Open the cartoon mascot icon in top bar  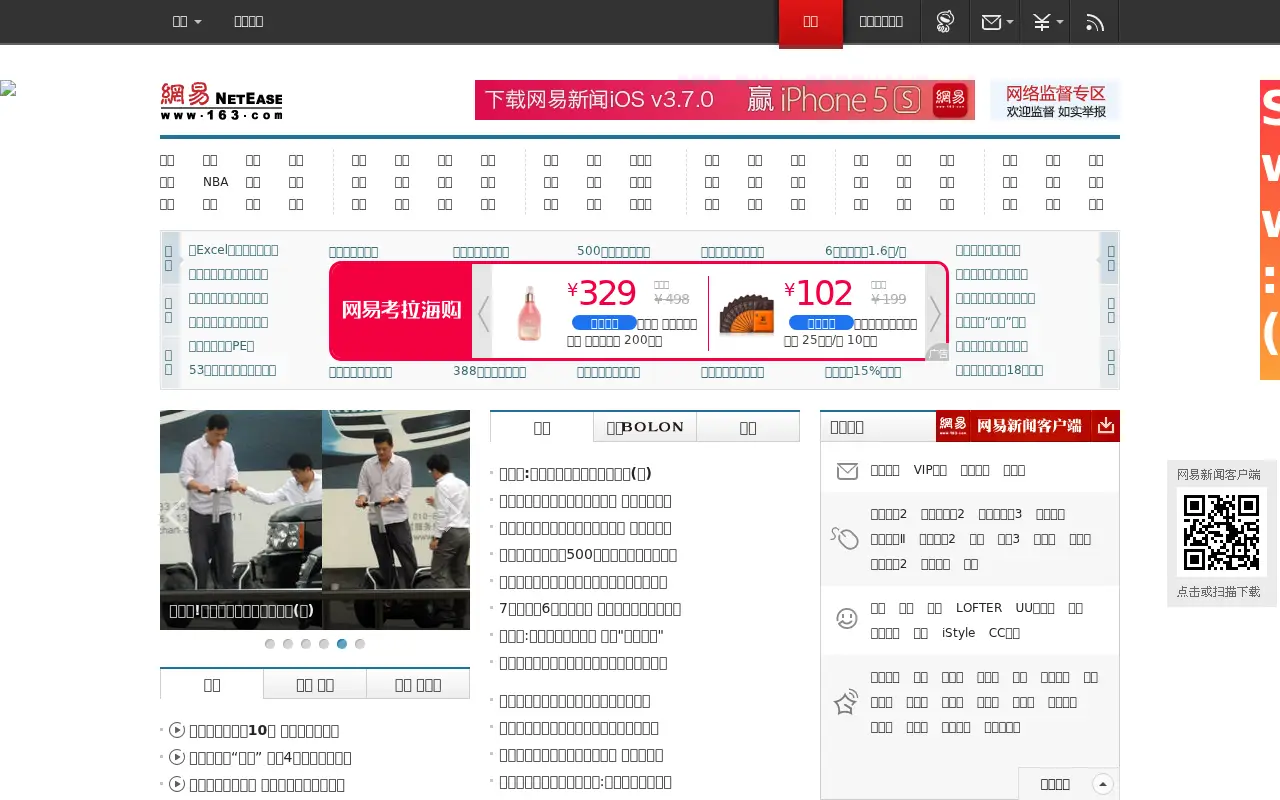[945, 22]
